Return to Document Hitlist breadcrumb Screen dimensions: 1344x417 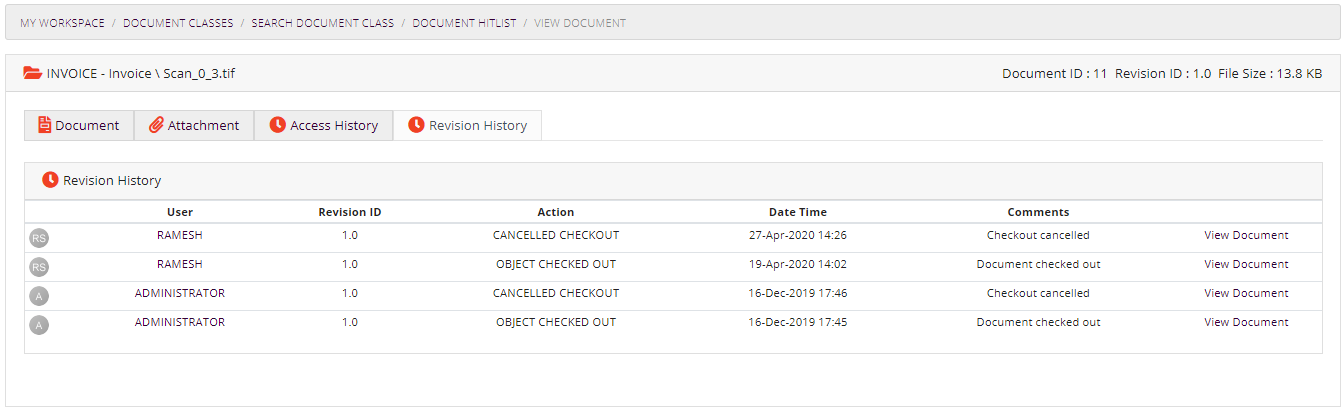(x=464, y=23)
